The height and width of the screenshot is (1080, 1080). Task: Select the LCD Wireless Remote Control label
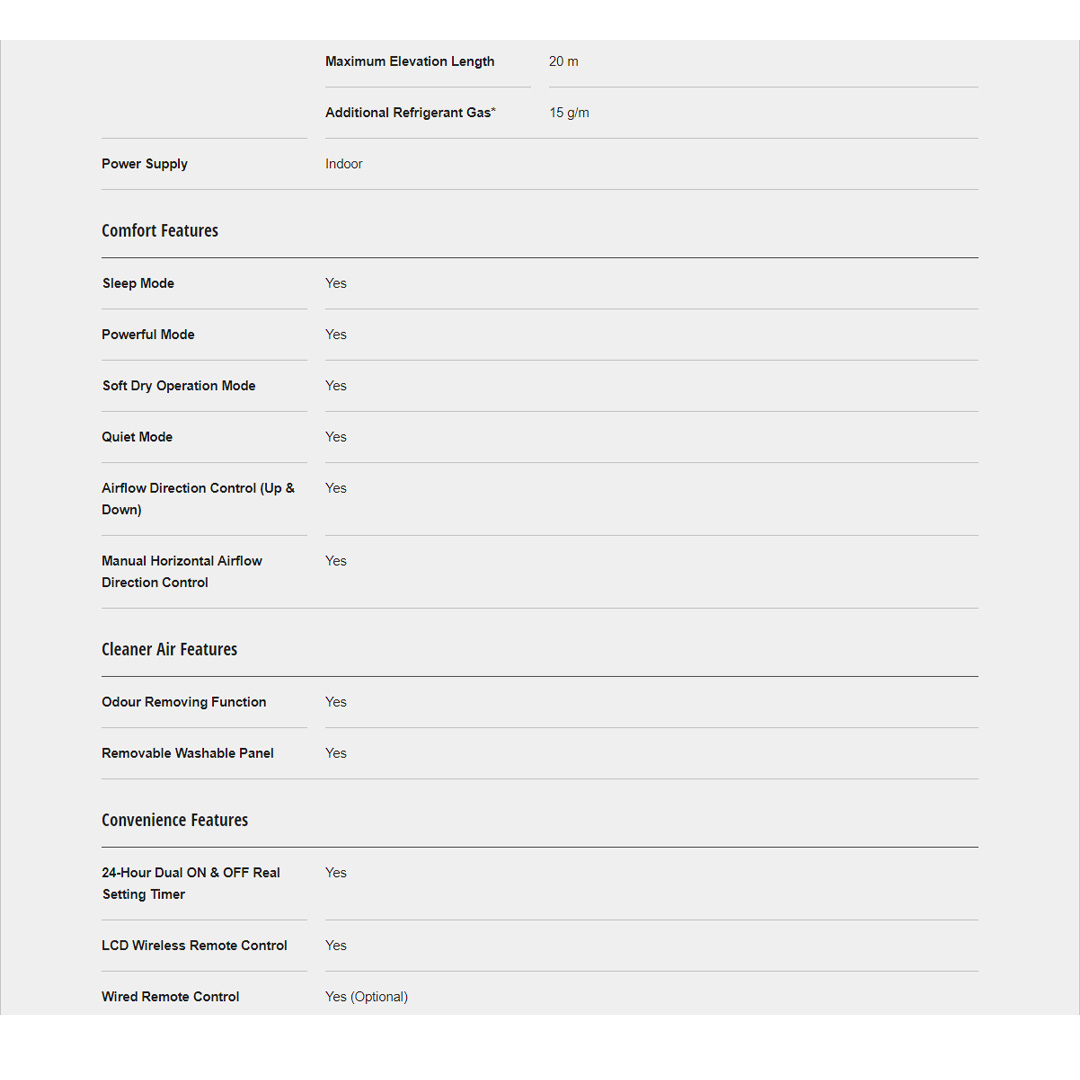pyautogui.click(x=194, y=945)
